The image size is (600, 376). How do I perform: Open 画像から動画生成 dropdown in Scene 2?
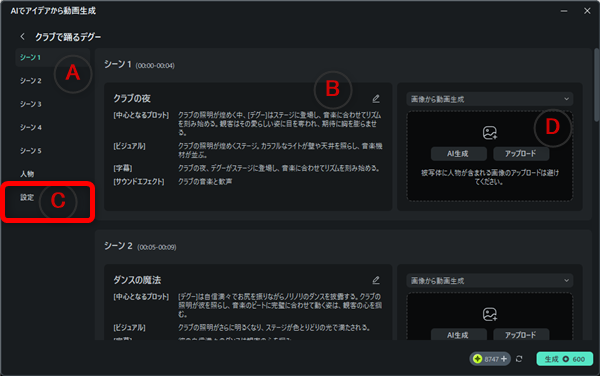coord(489,281)
